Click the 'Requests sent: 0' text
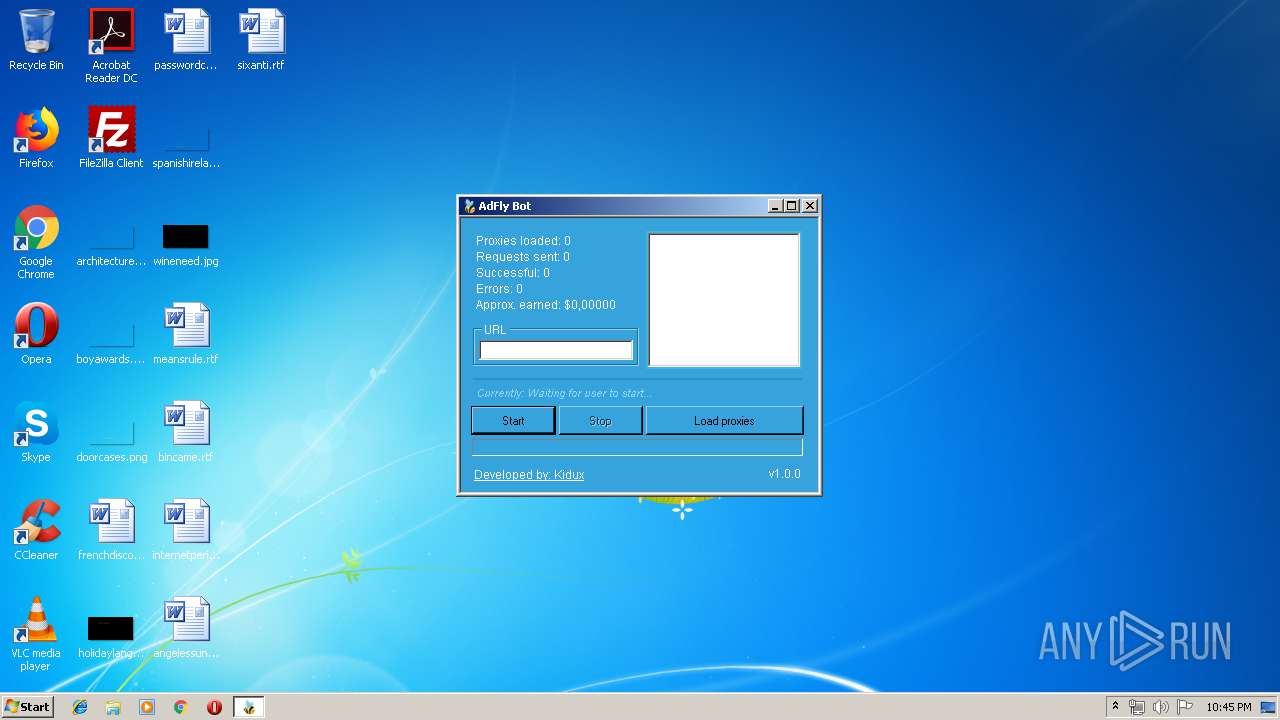Image resolution: width=1280 pixels, height=720 pixels. pyautogui.click(x=523, y=257)
